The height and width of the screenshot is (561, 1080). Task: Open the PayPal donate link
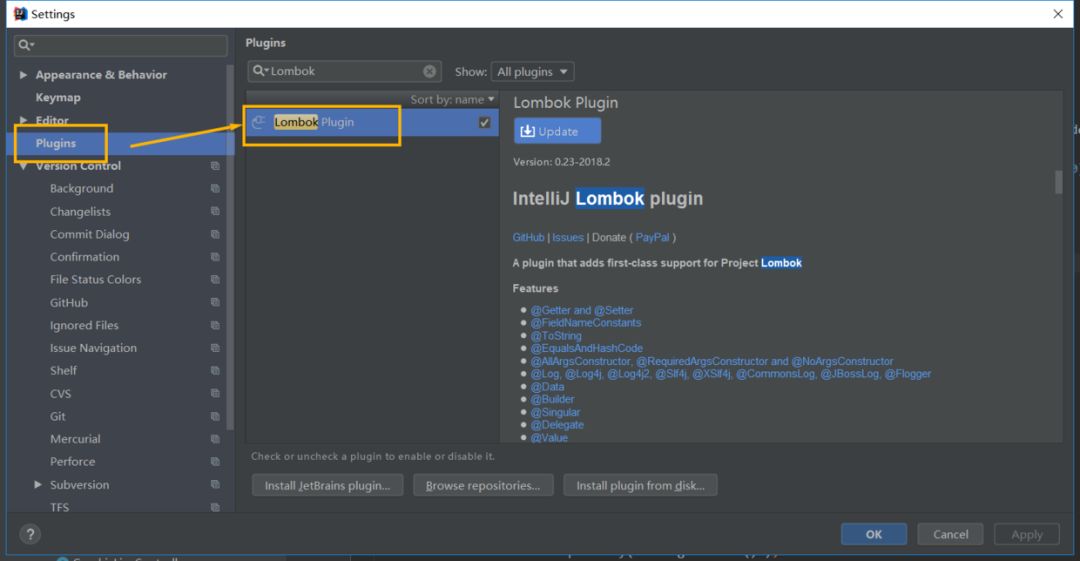click(x=652, y=237)
